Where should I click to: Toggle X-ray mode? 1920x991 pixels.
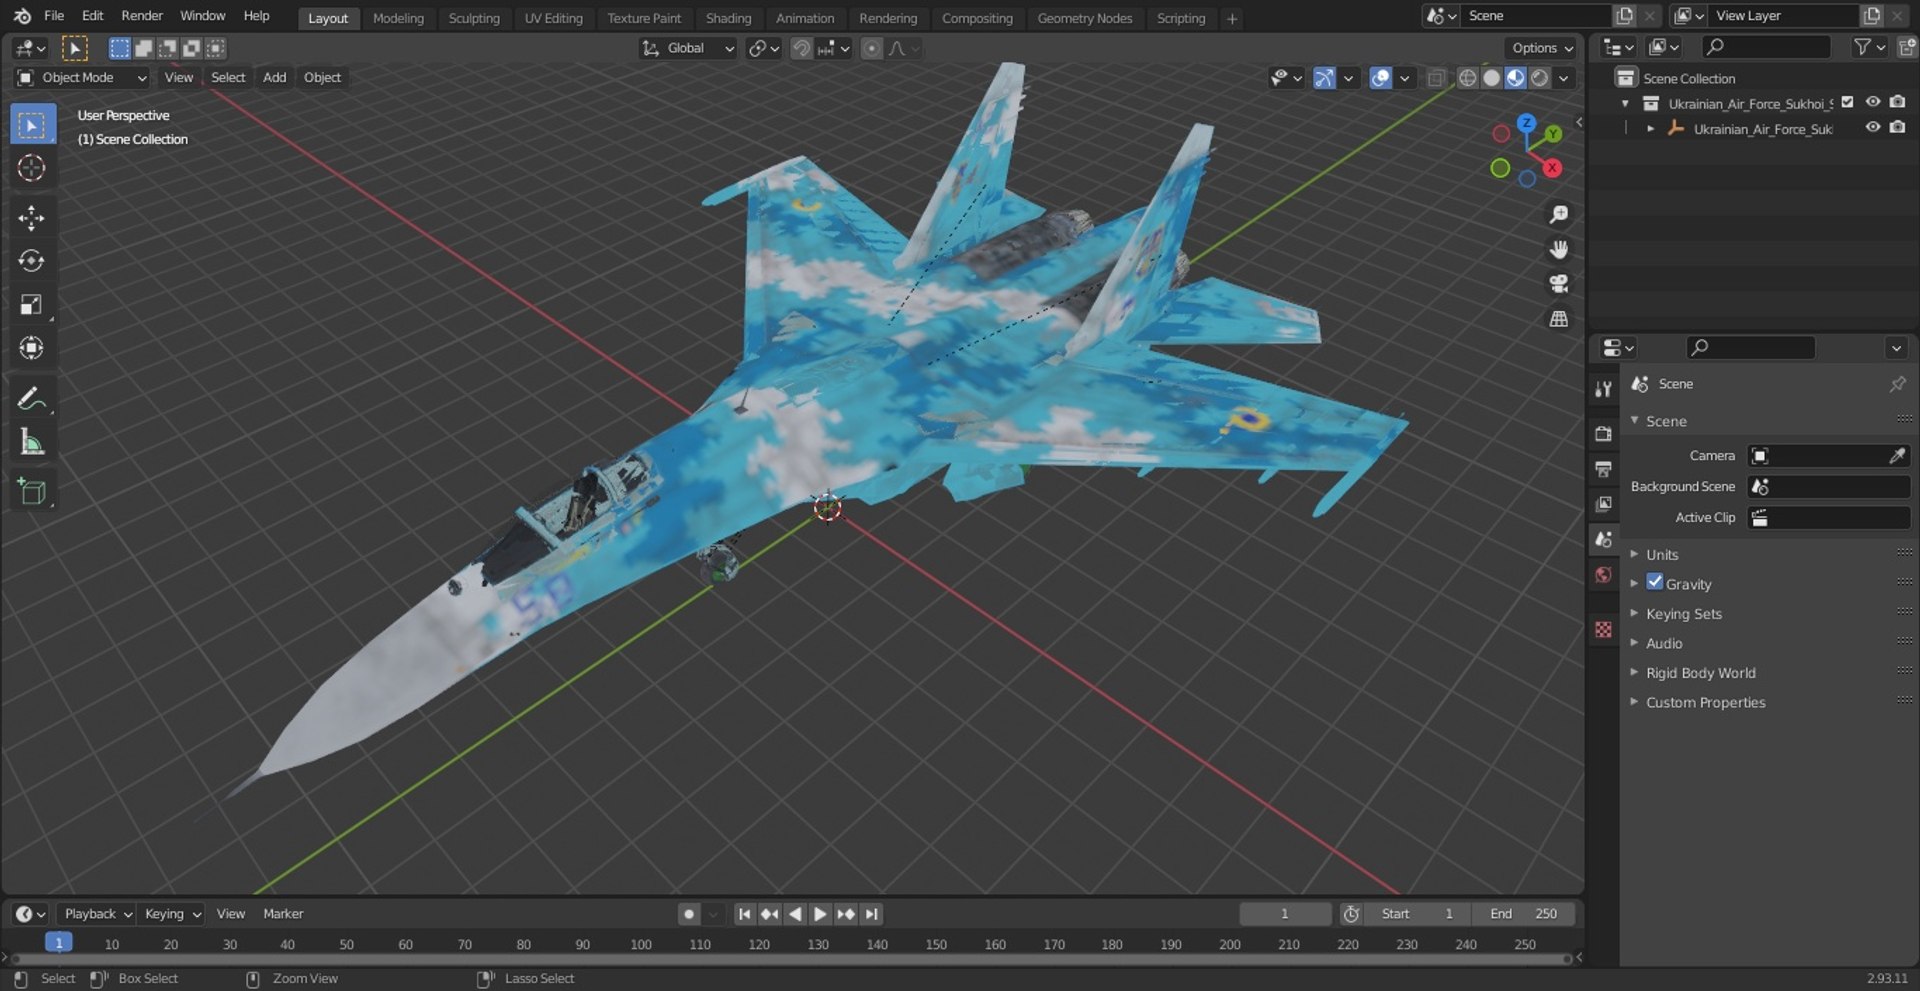[x=1436, y=78]
